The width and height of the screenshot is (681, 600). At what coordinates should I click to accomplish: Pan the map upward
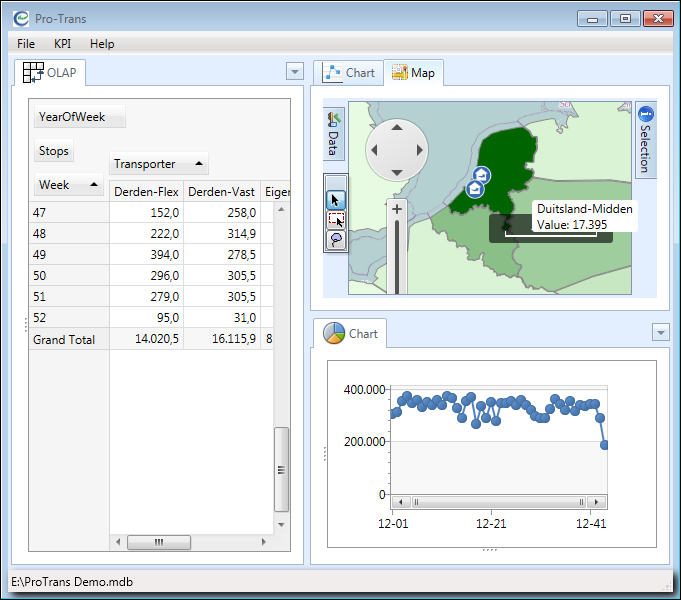397,127
